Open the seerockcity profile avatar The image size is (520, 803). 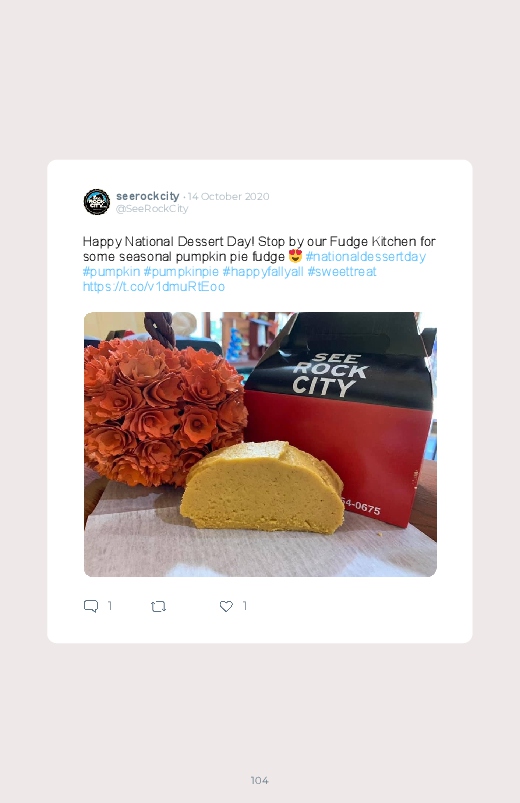97,202
